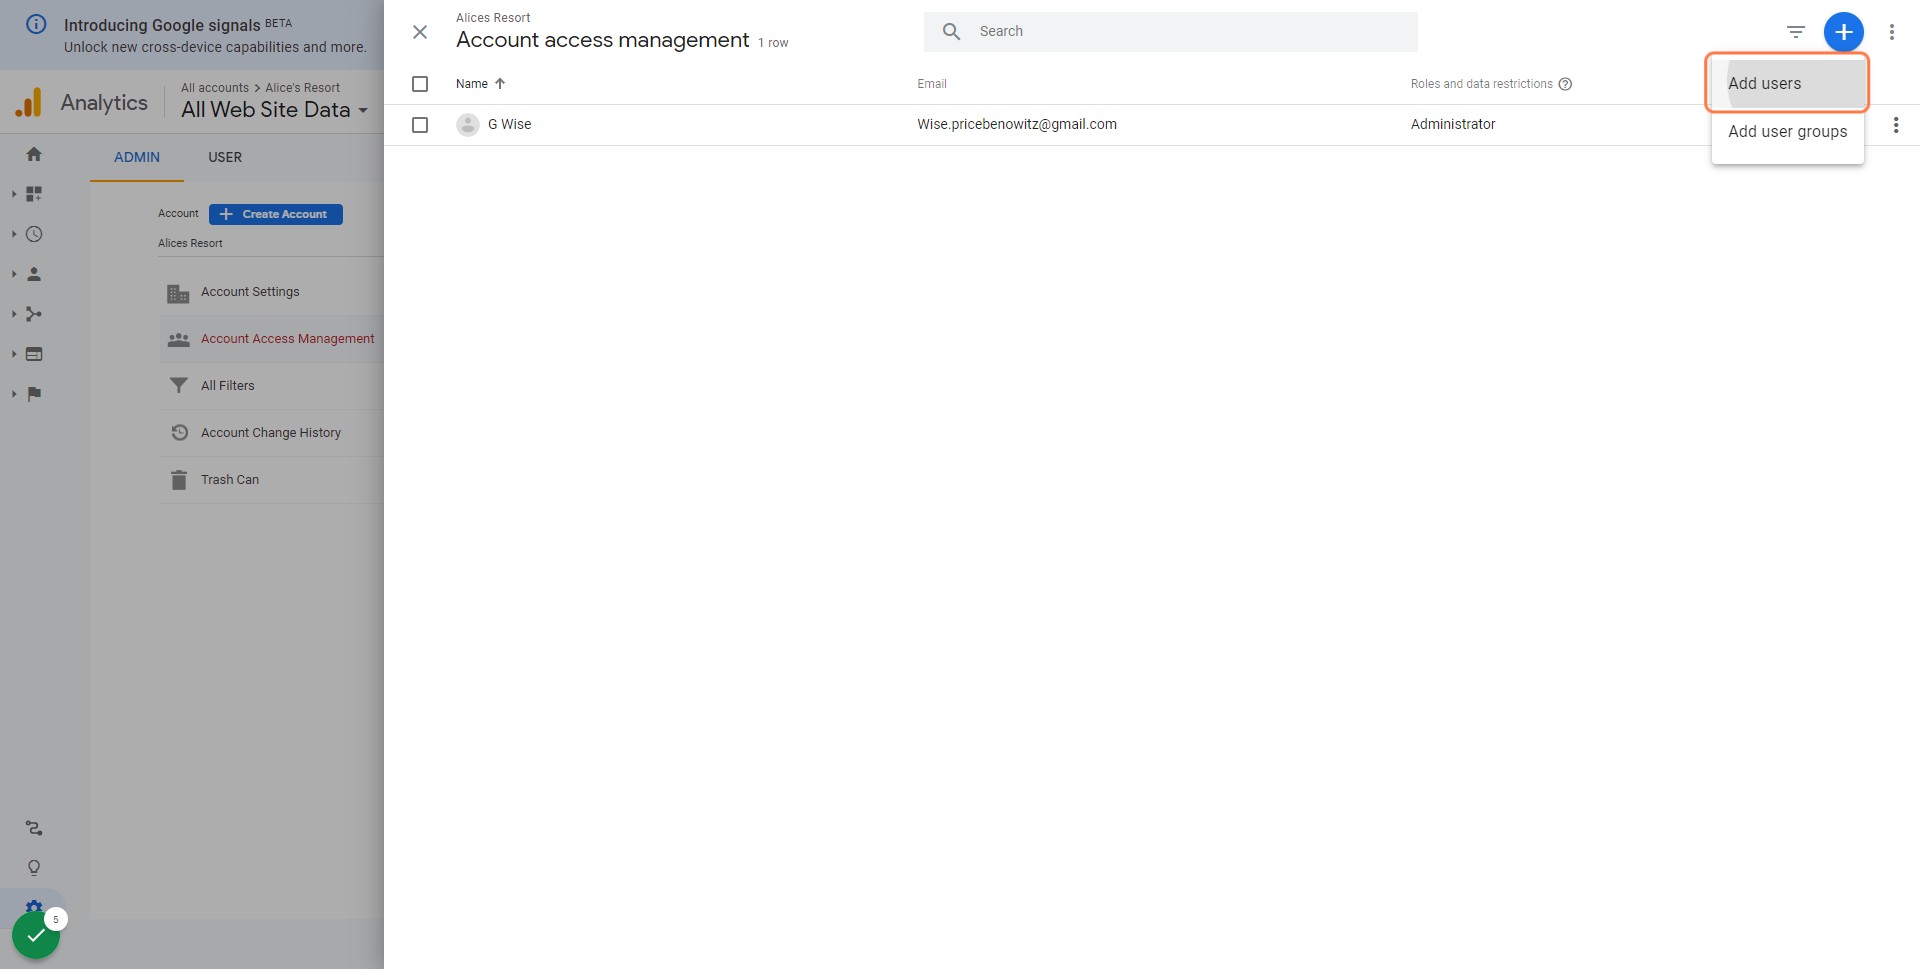Click the green checkmark badge icon
The width and height of the screenshot is (1920, 969).
[36, 935]
